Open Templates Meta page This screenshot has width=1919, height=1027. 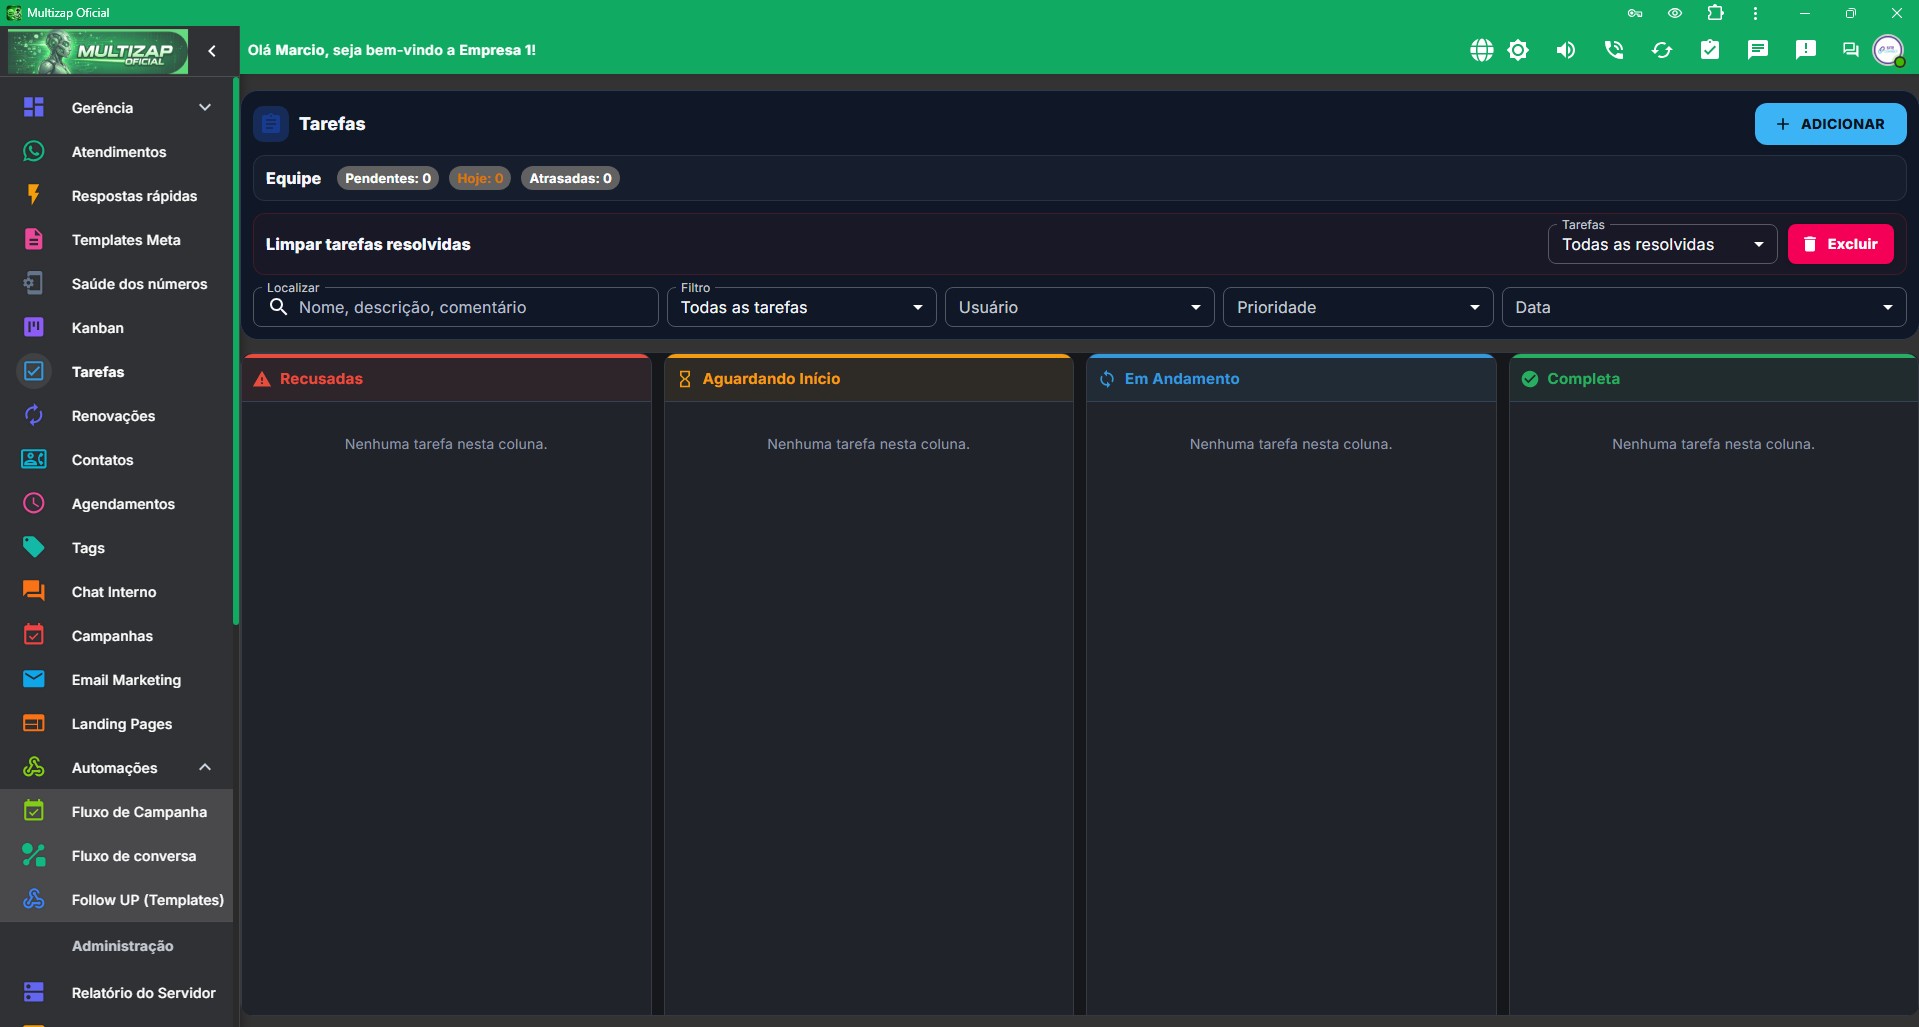click(x=116, y=240)
